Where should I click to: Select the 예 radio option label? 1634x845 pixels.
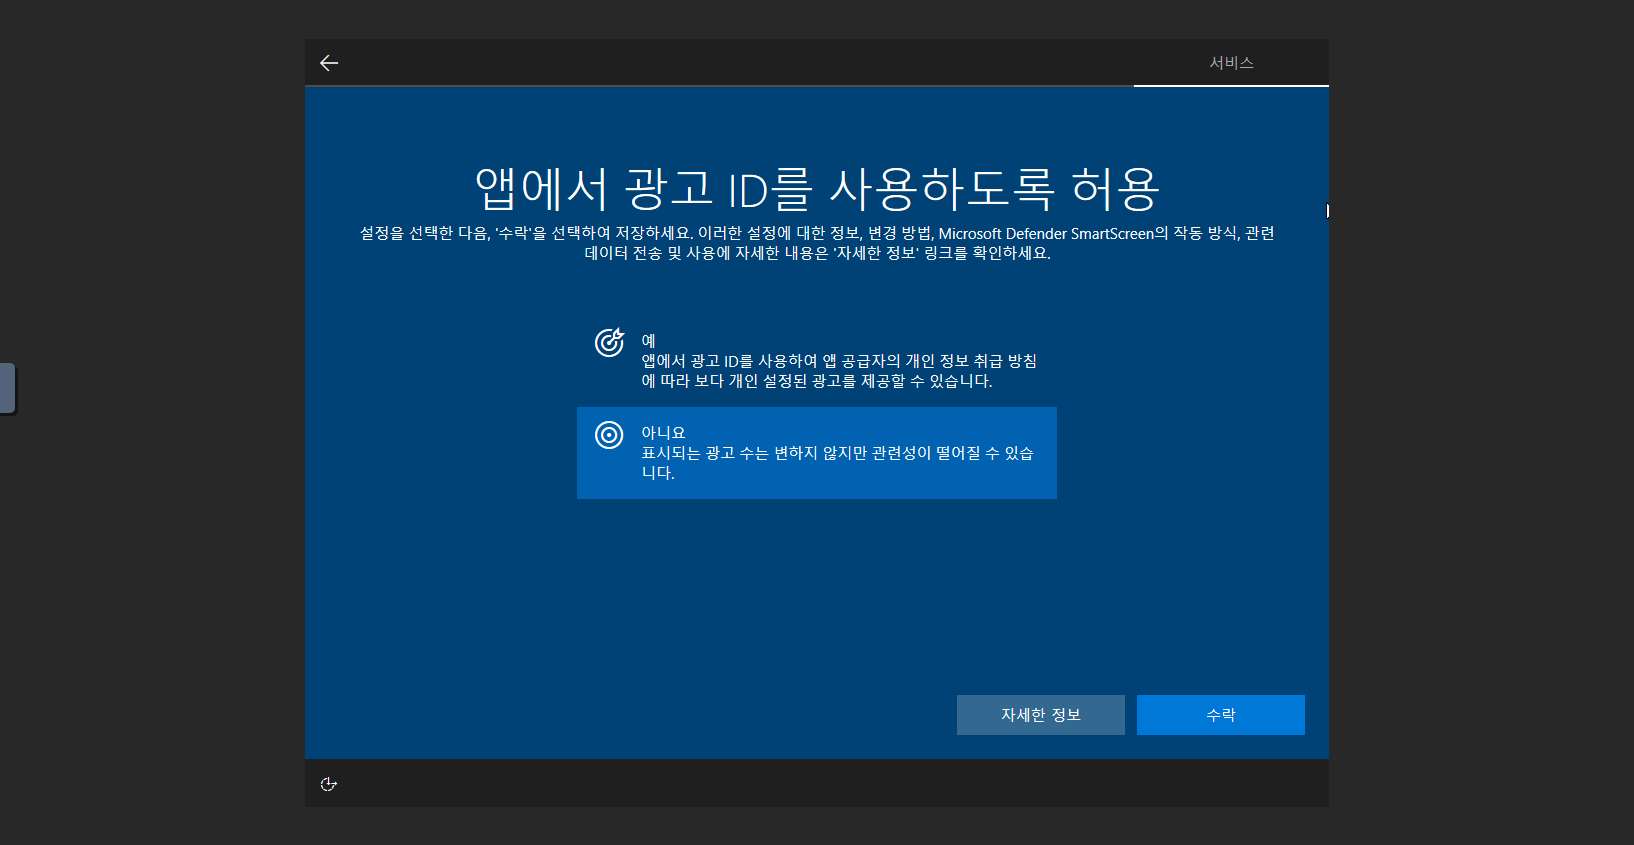coord(648,341)
